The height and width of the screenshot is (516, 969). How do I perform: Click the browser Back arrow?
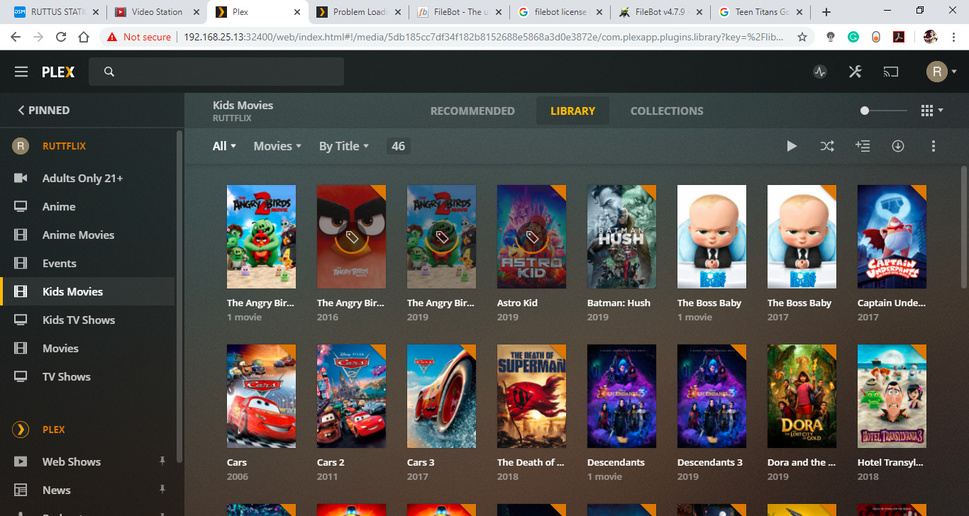click(15, 37)
